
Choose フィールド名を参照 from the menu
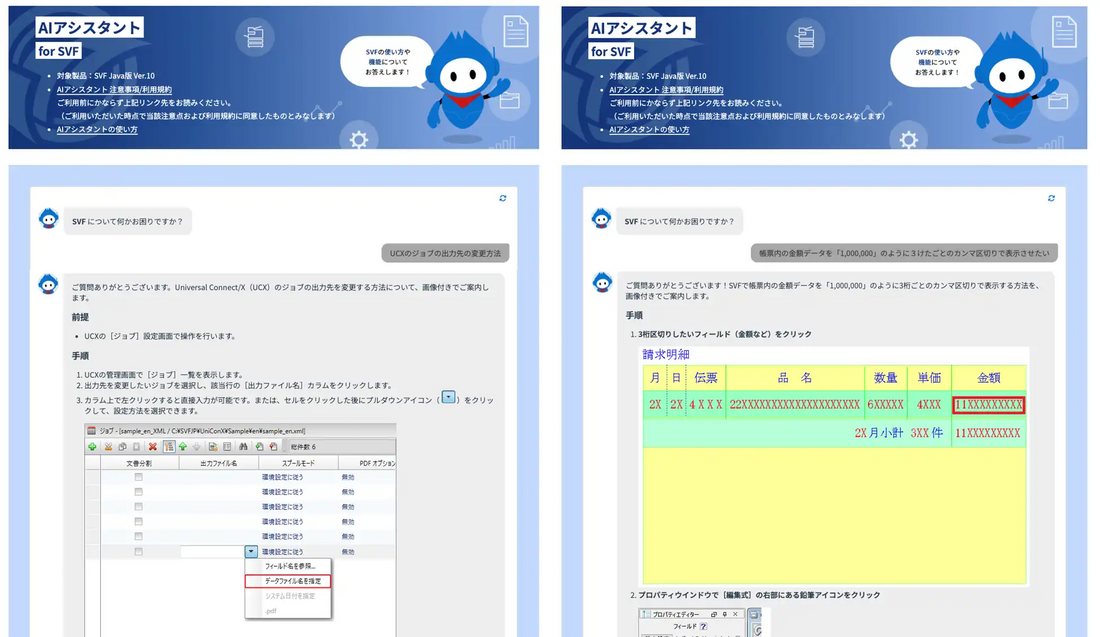289,566
